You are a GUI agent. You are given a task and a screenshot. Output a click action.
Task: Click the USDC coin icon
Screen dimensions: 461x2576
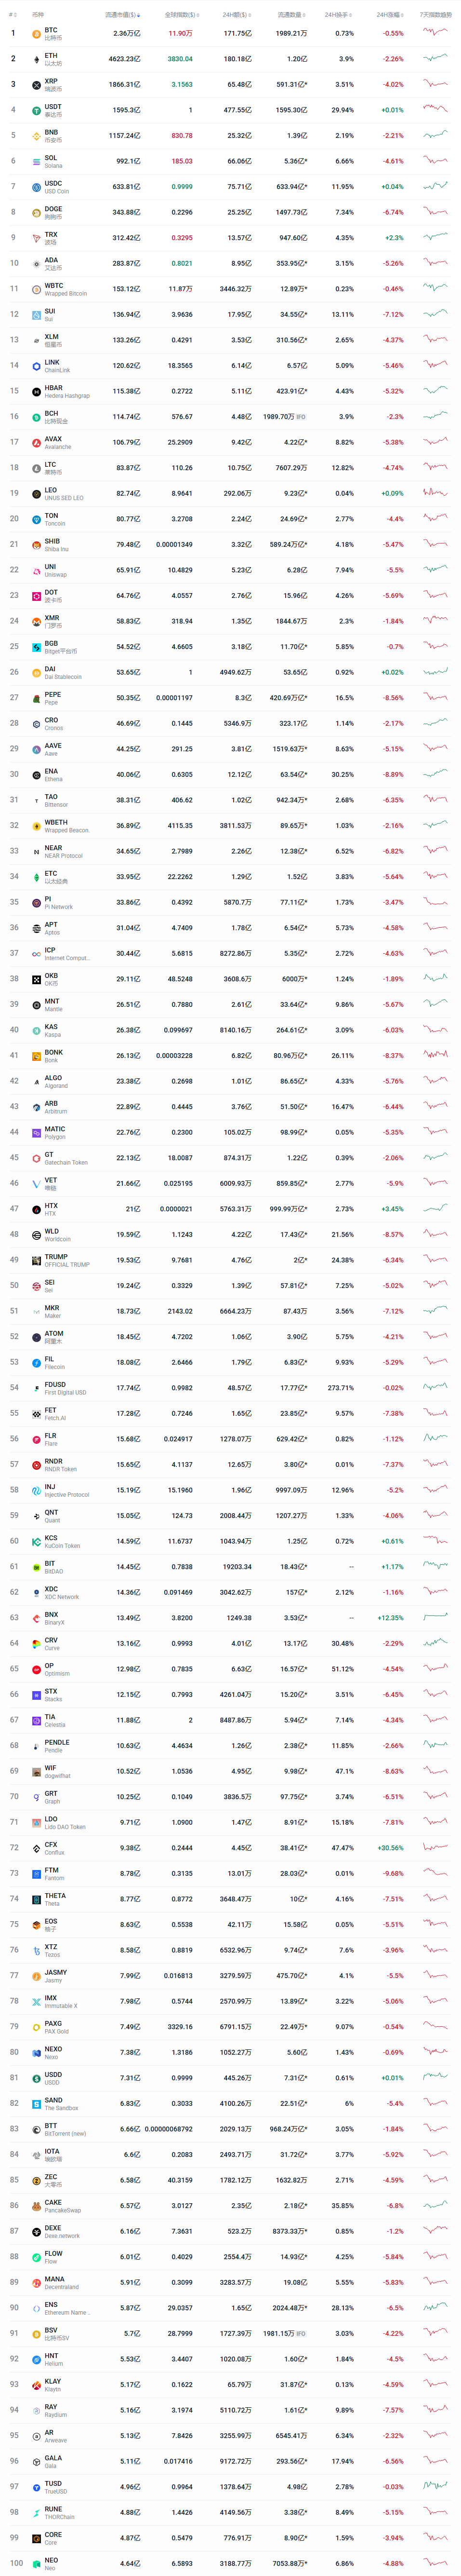[36, 187]
